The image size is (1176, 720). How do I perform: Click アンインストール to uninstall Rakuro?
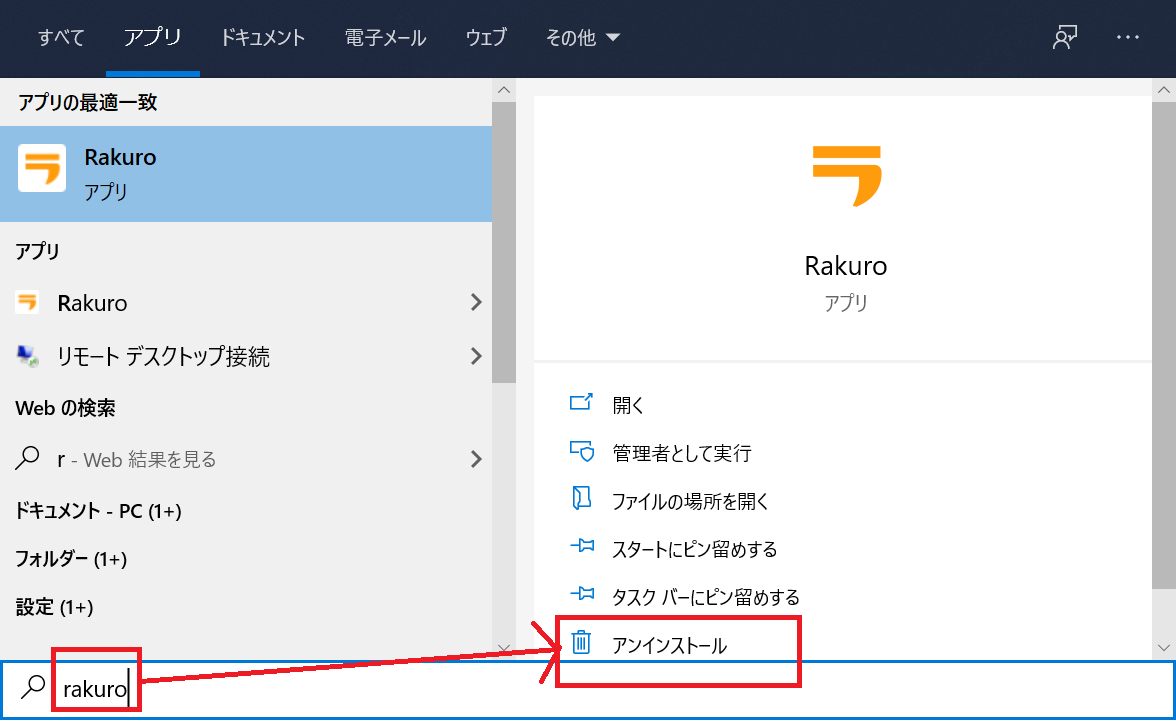coord(670,645)
